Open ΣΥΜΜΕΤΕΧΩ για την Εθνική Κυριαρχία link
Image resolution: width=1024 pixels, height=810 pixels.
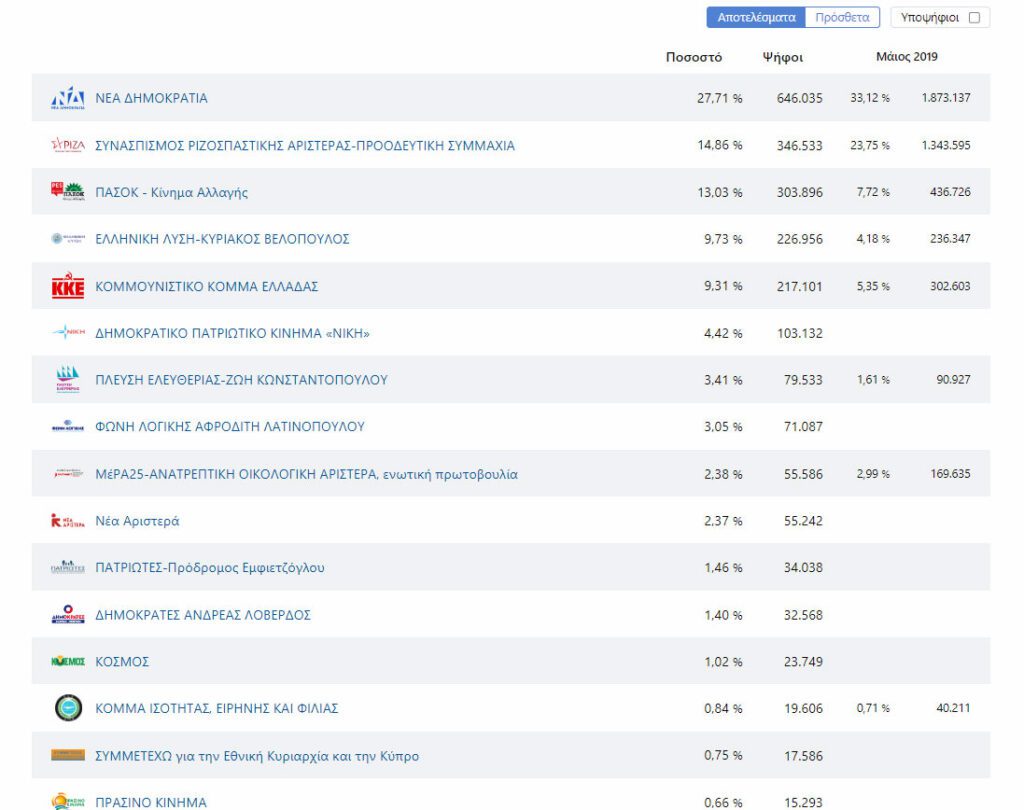pos(257,756)
